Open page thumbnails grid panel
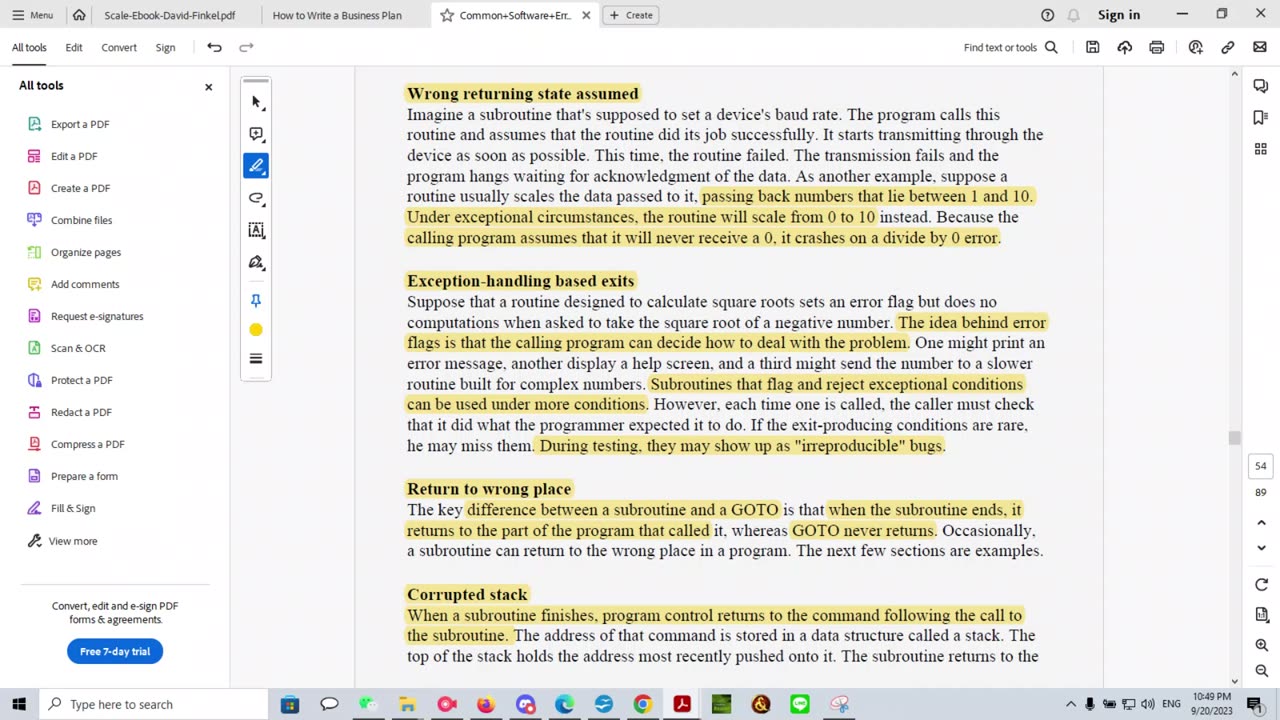Viewport: 1280px width, 720px height. click(x=1261, y=149)
